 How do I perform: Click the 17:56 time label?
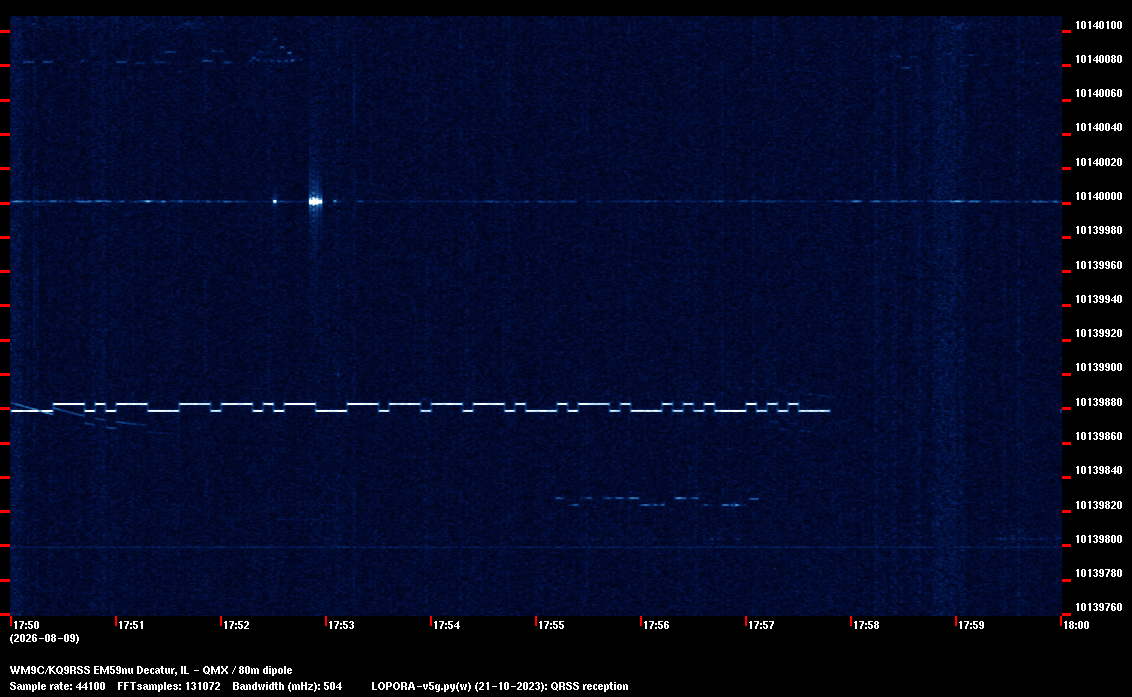coord(656,625)
